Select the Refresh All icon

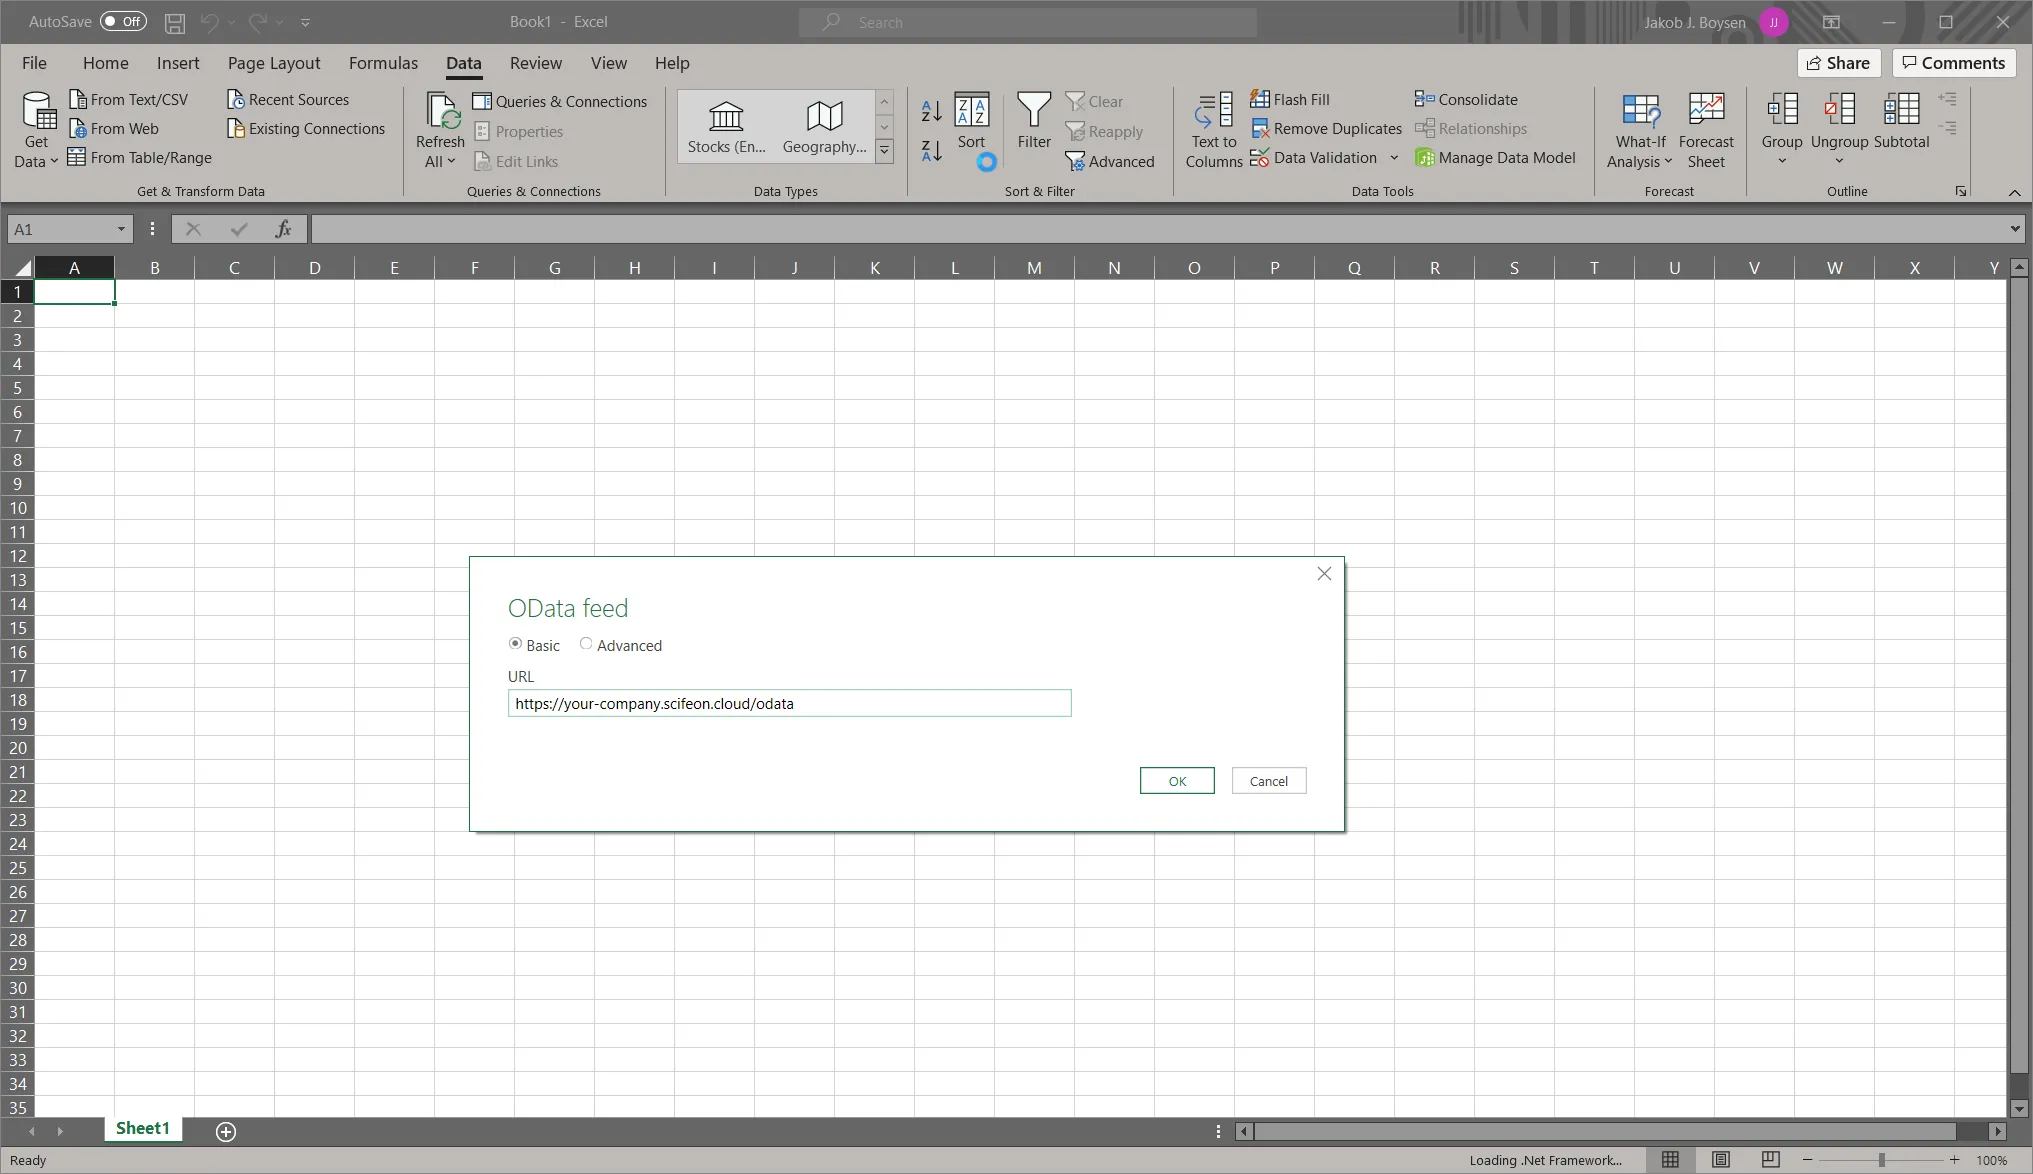(440, 125)
